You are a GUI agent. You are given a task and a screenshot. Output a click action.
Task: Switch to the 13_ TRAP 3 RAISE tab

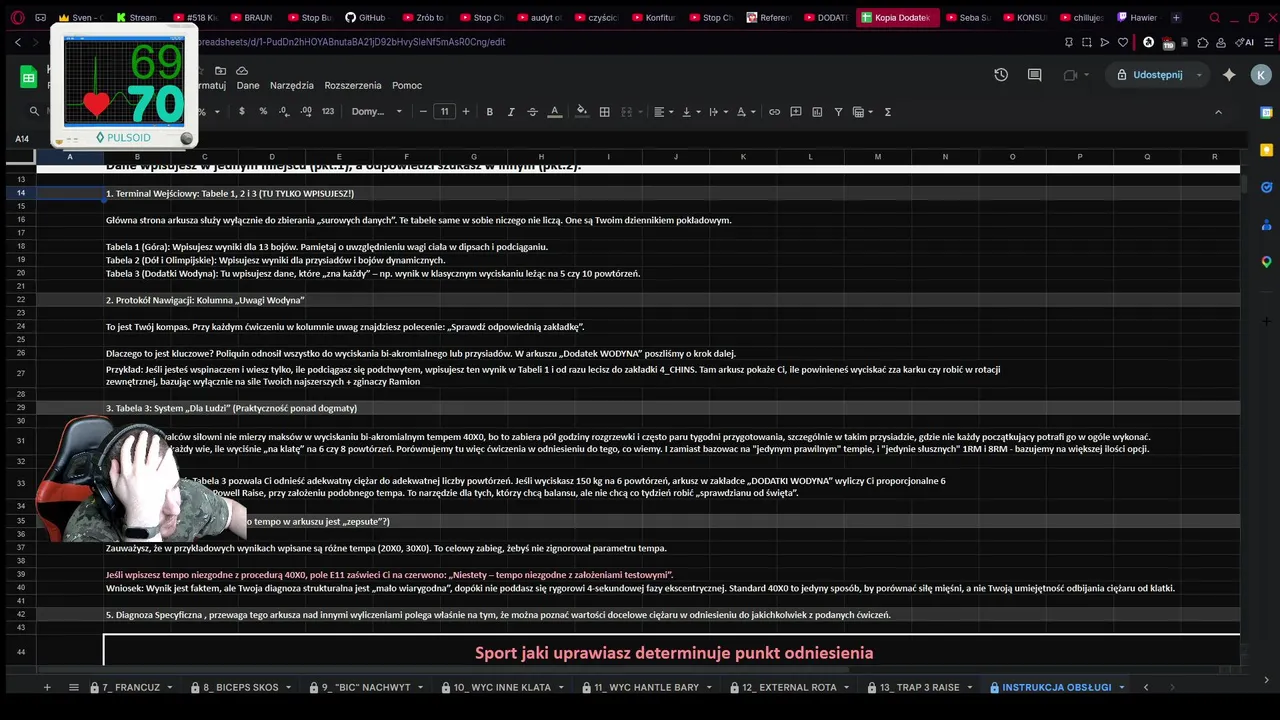click(919, 687)
